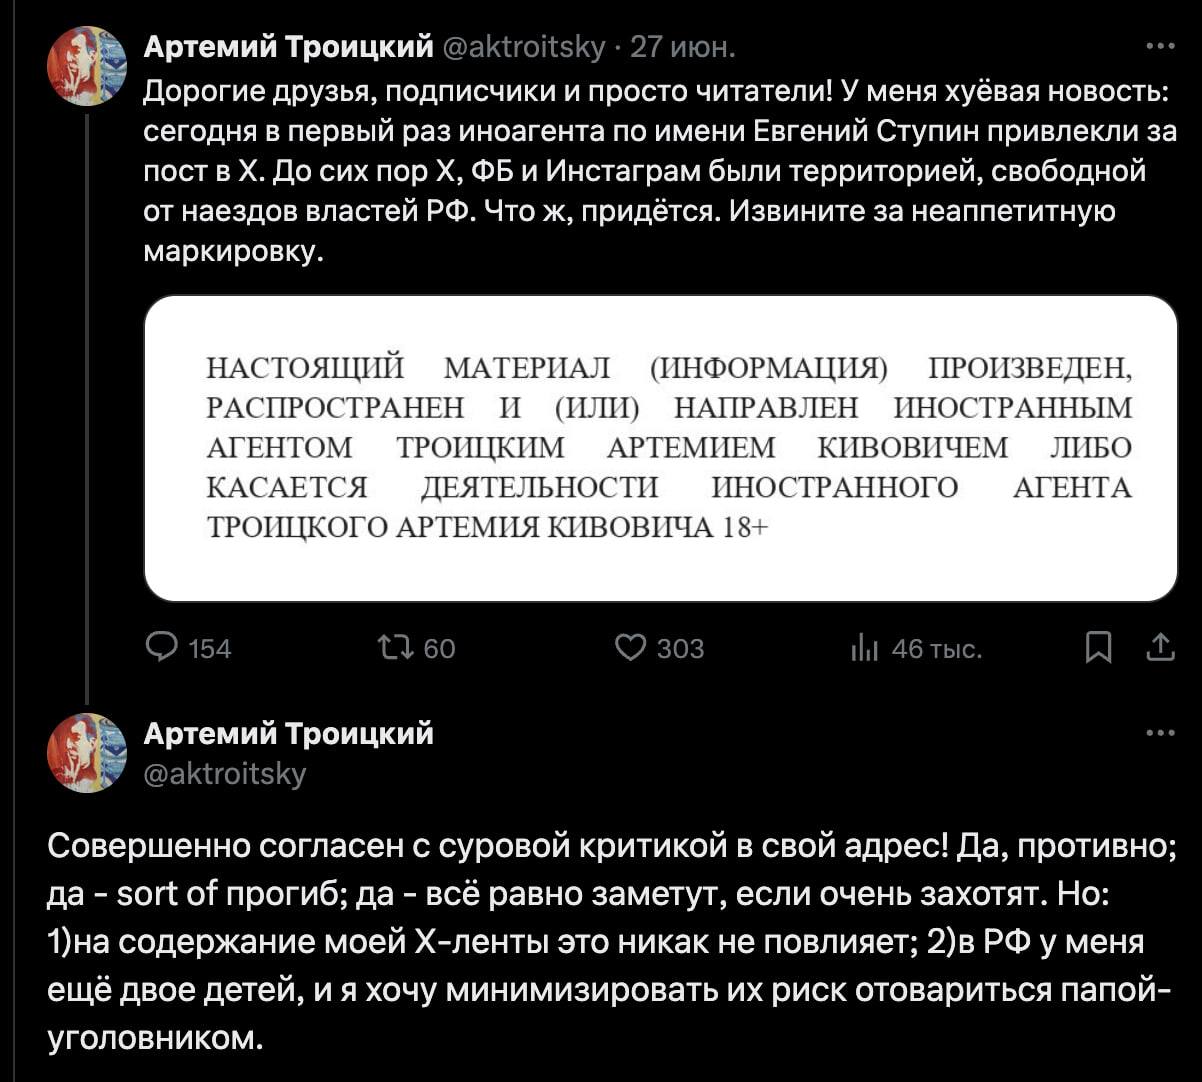Open the profile avatar on the first post
Image resolution: width=1202 pixels, height=1082 pixels.
(87, 67)
